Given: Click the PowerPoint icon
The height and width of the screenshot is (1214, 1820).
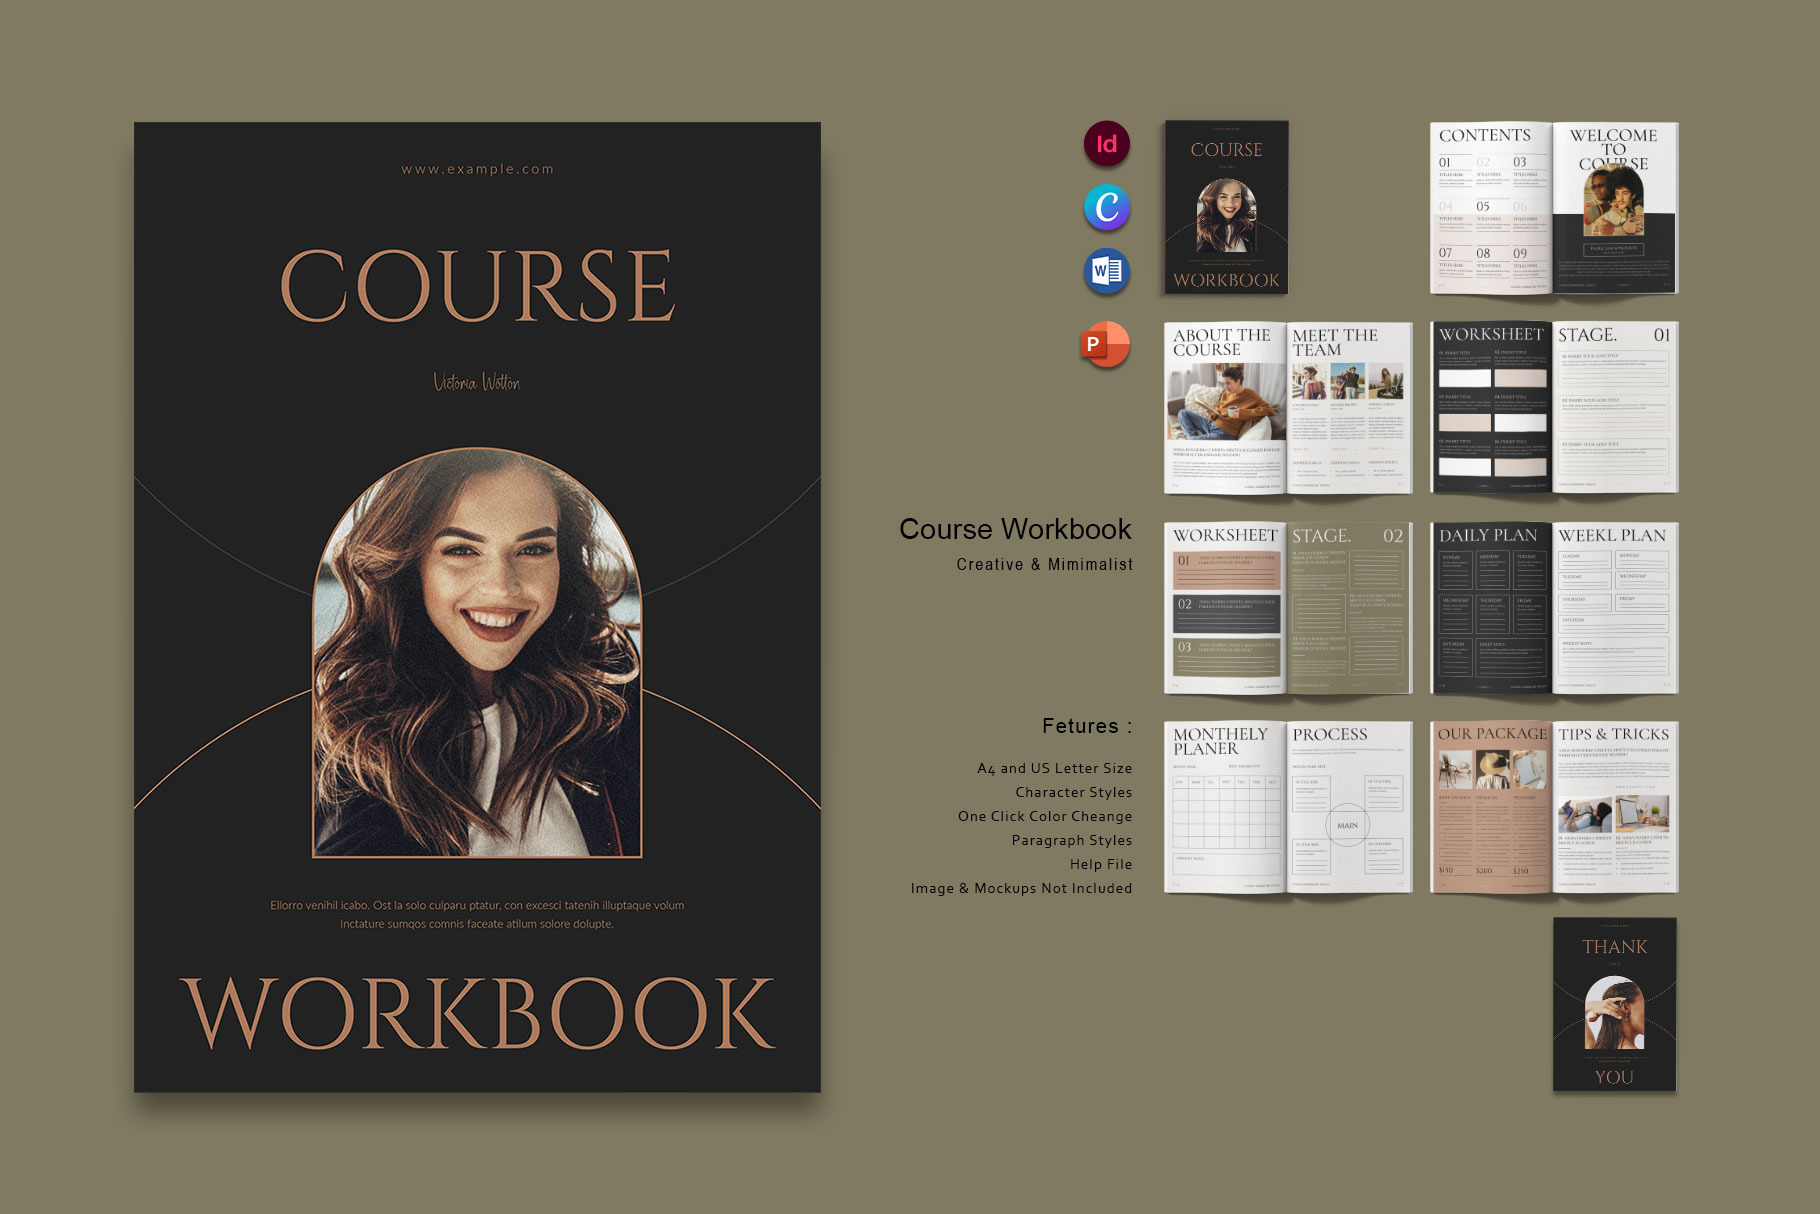Looking at the screenshot, I should (1105, 344).
